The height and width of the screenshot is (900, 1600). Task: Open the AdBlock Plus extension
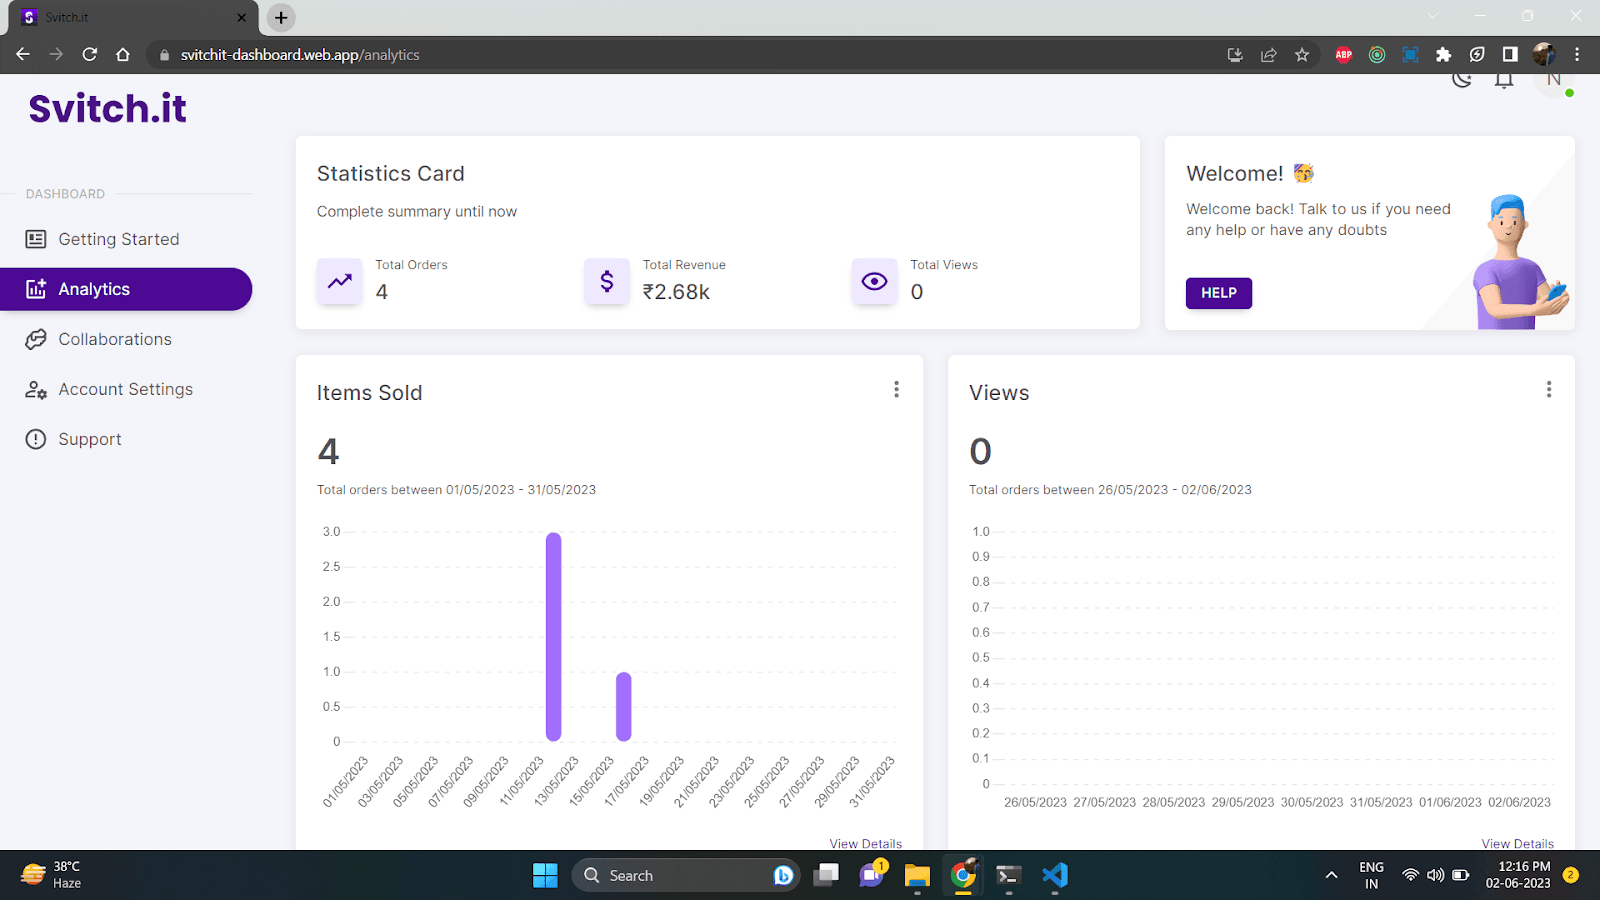point(1344,55)
